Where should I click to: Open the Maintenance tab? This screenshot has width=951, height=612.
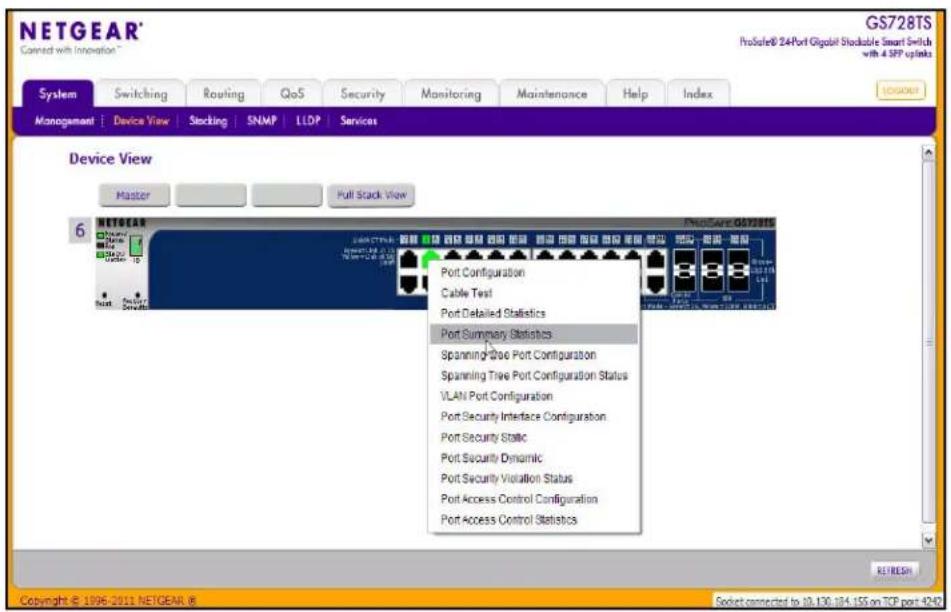[x=552, y=94]
